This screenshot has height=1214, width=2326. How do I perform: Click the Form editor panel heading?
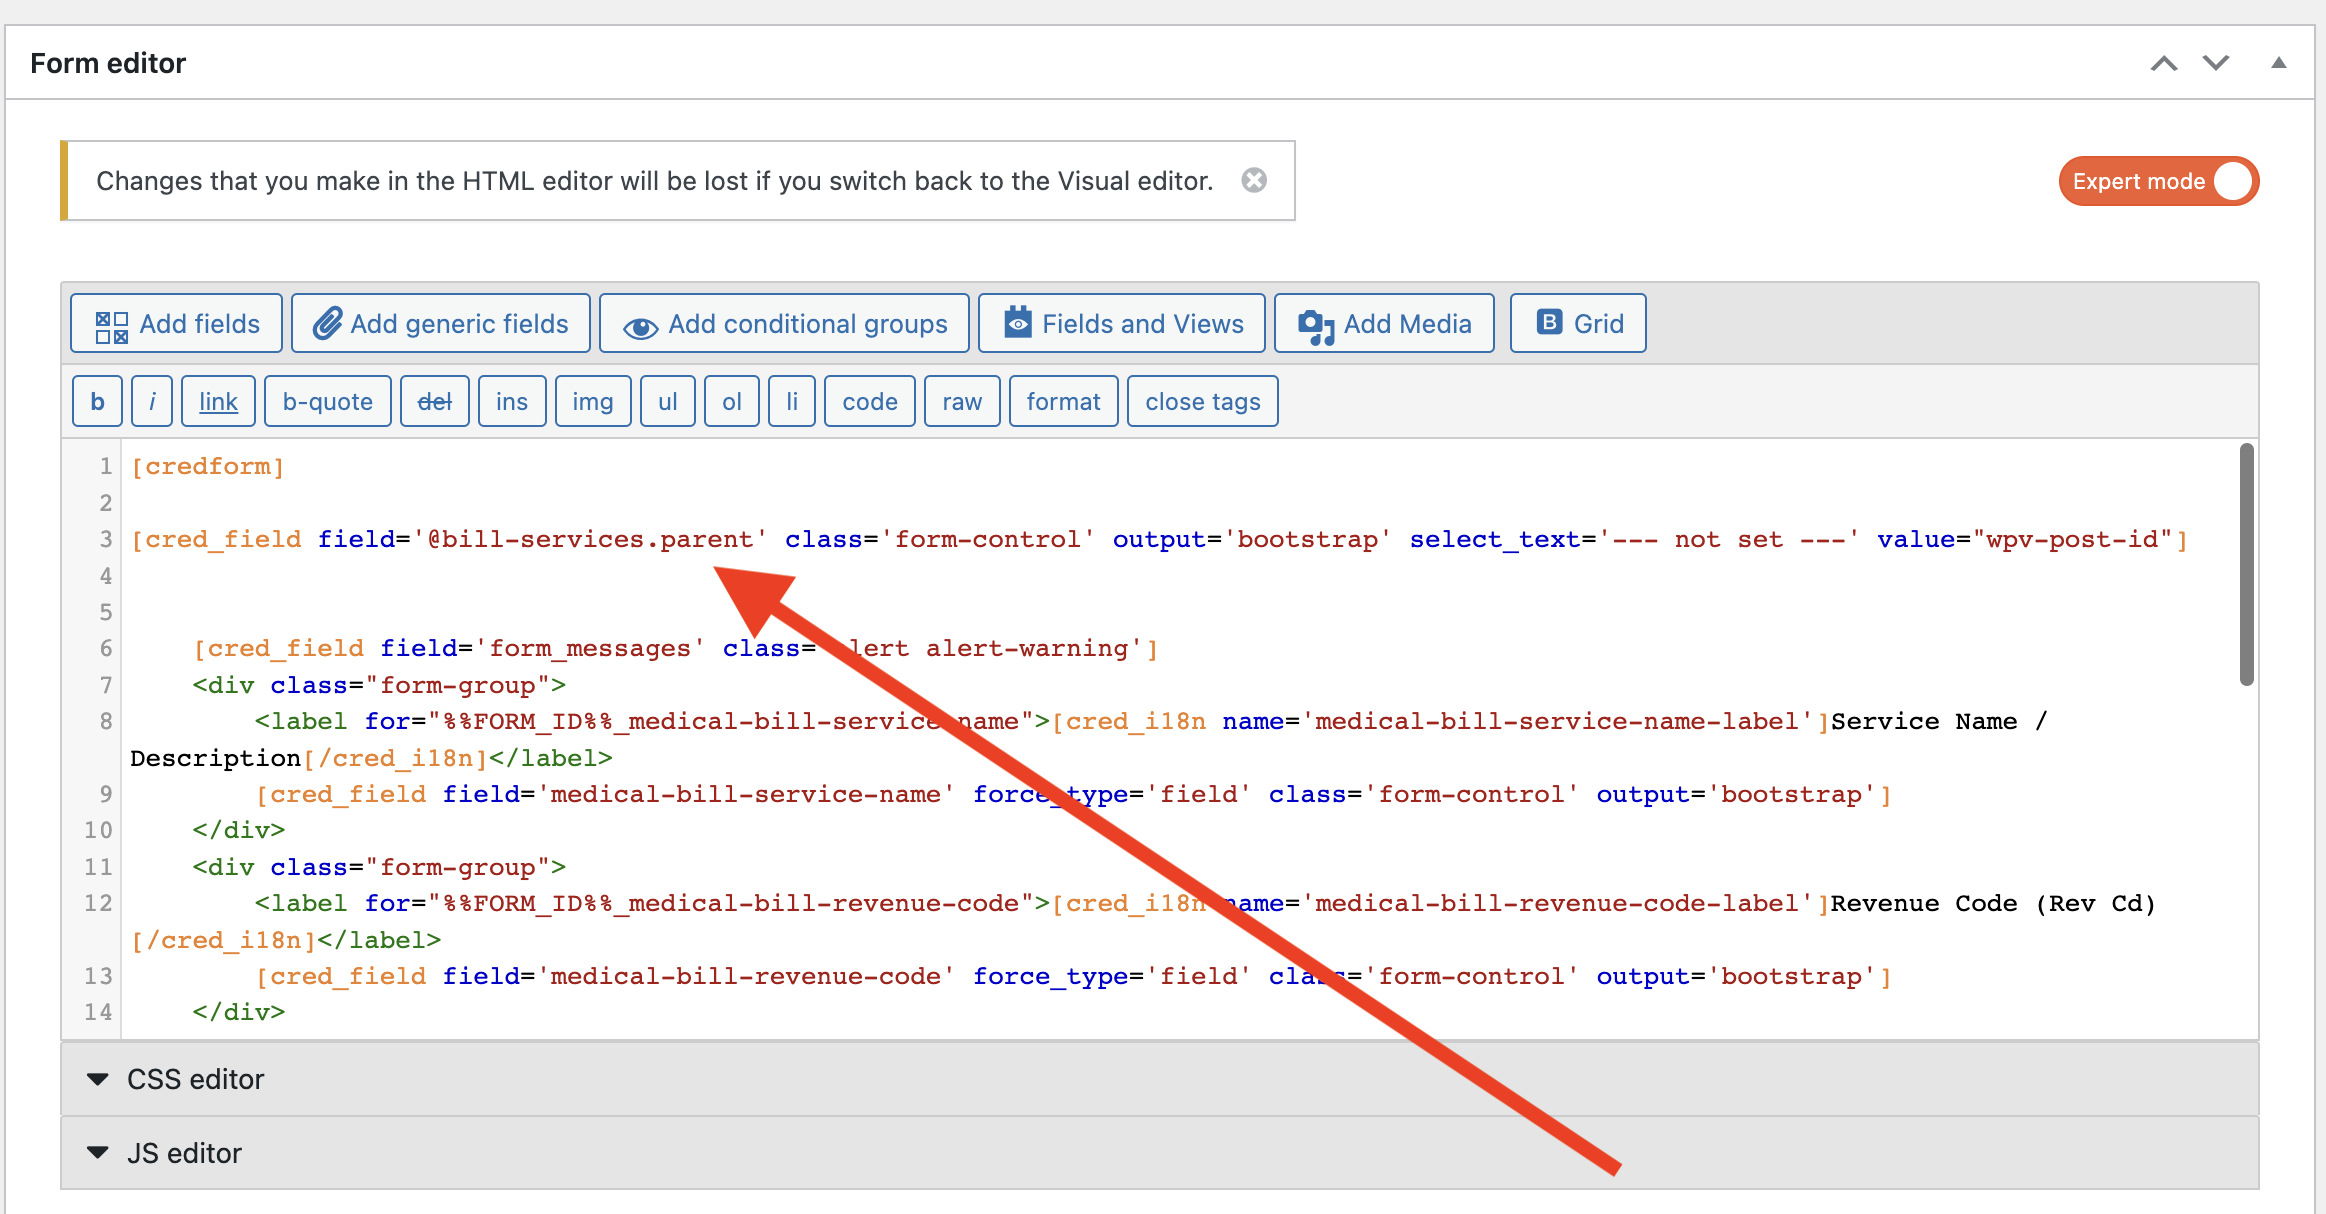[108, 63]
